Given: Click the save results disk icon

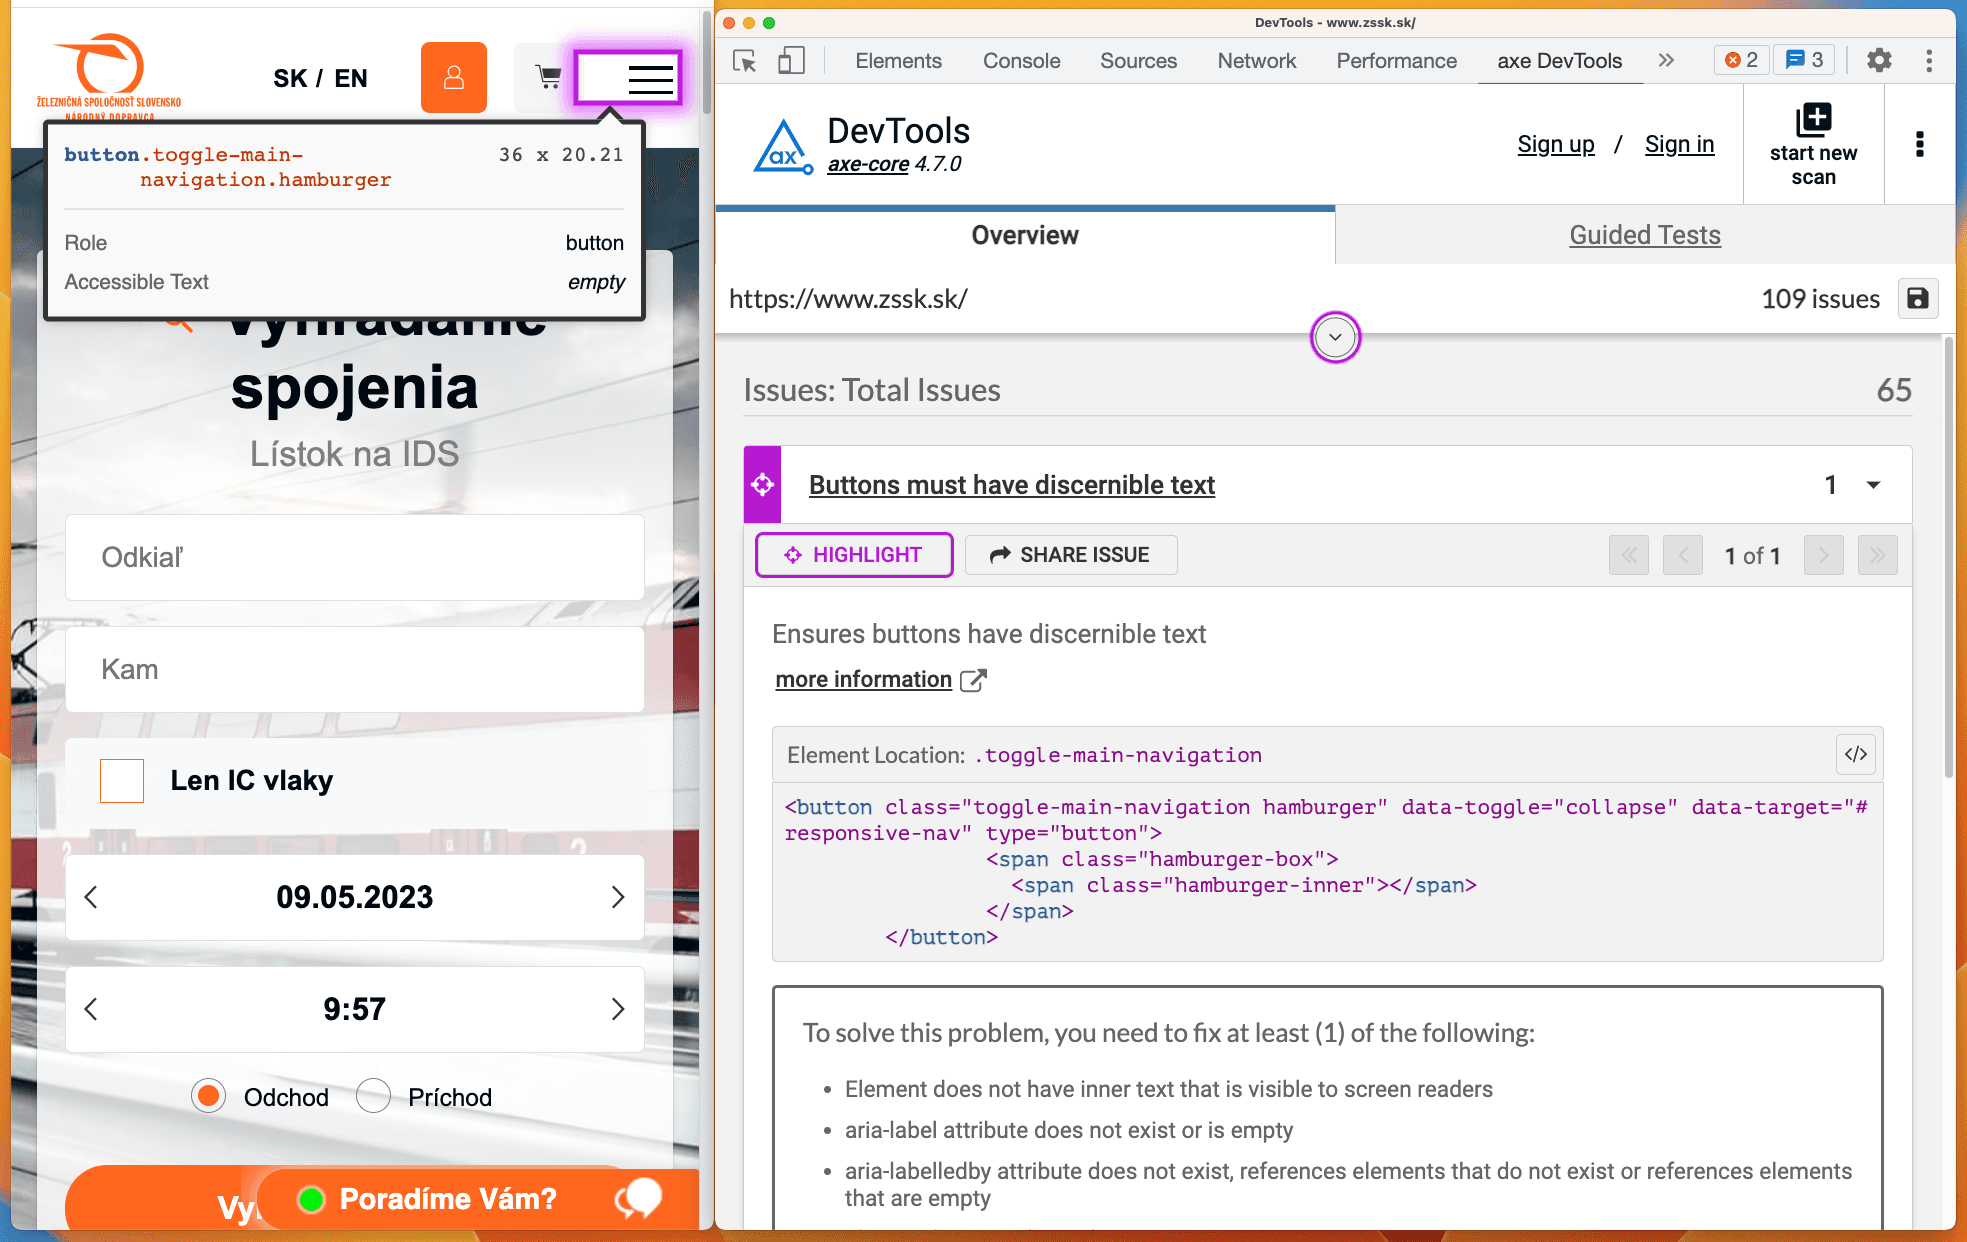Looking at the screenshot, I should (1917, 299).
